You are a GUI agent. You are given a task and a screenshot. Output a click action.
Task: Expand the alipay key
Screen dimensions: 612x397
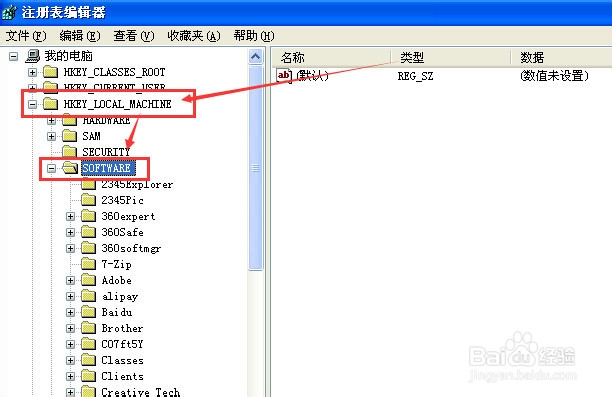[x=71, y=296]
